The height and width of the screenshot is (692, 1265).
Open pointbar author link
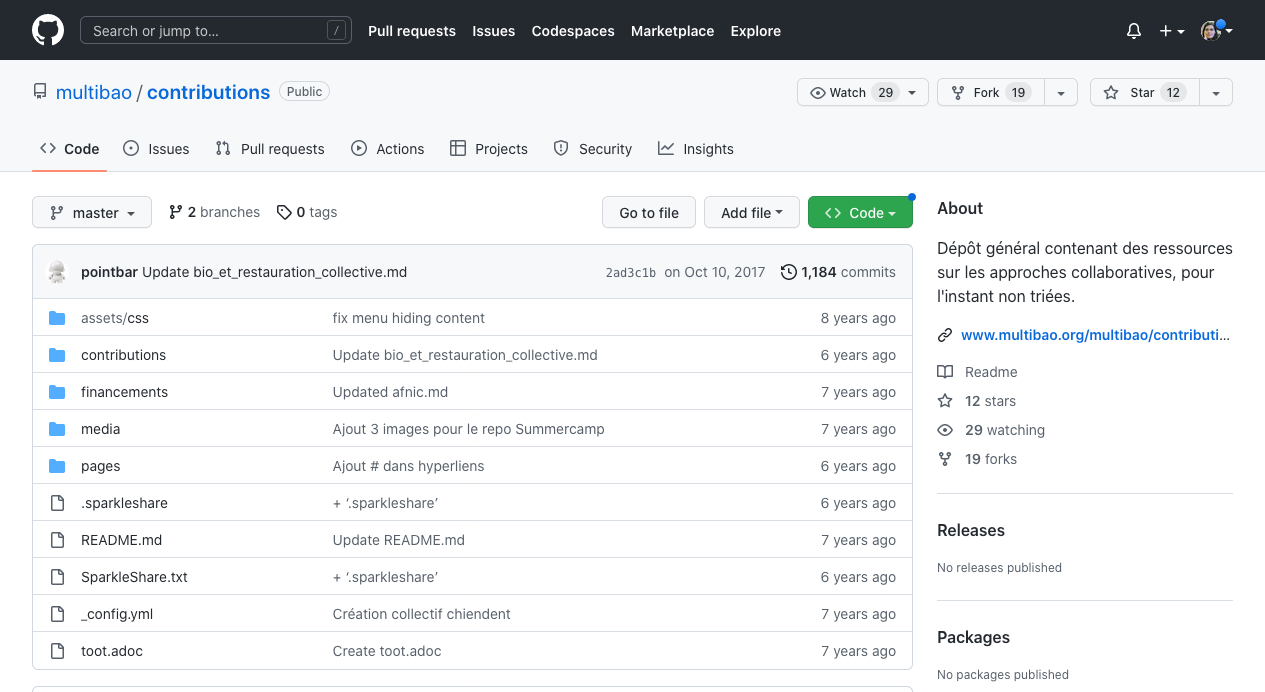[109, 272]
